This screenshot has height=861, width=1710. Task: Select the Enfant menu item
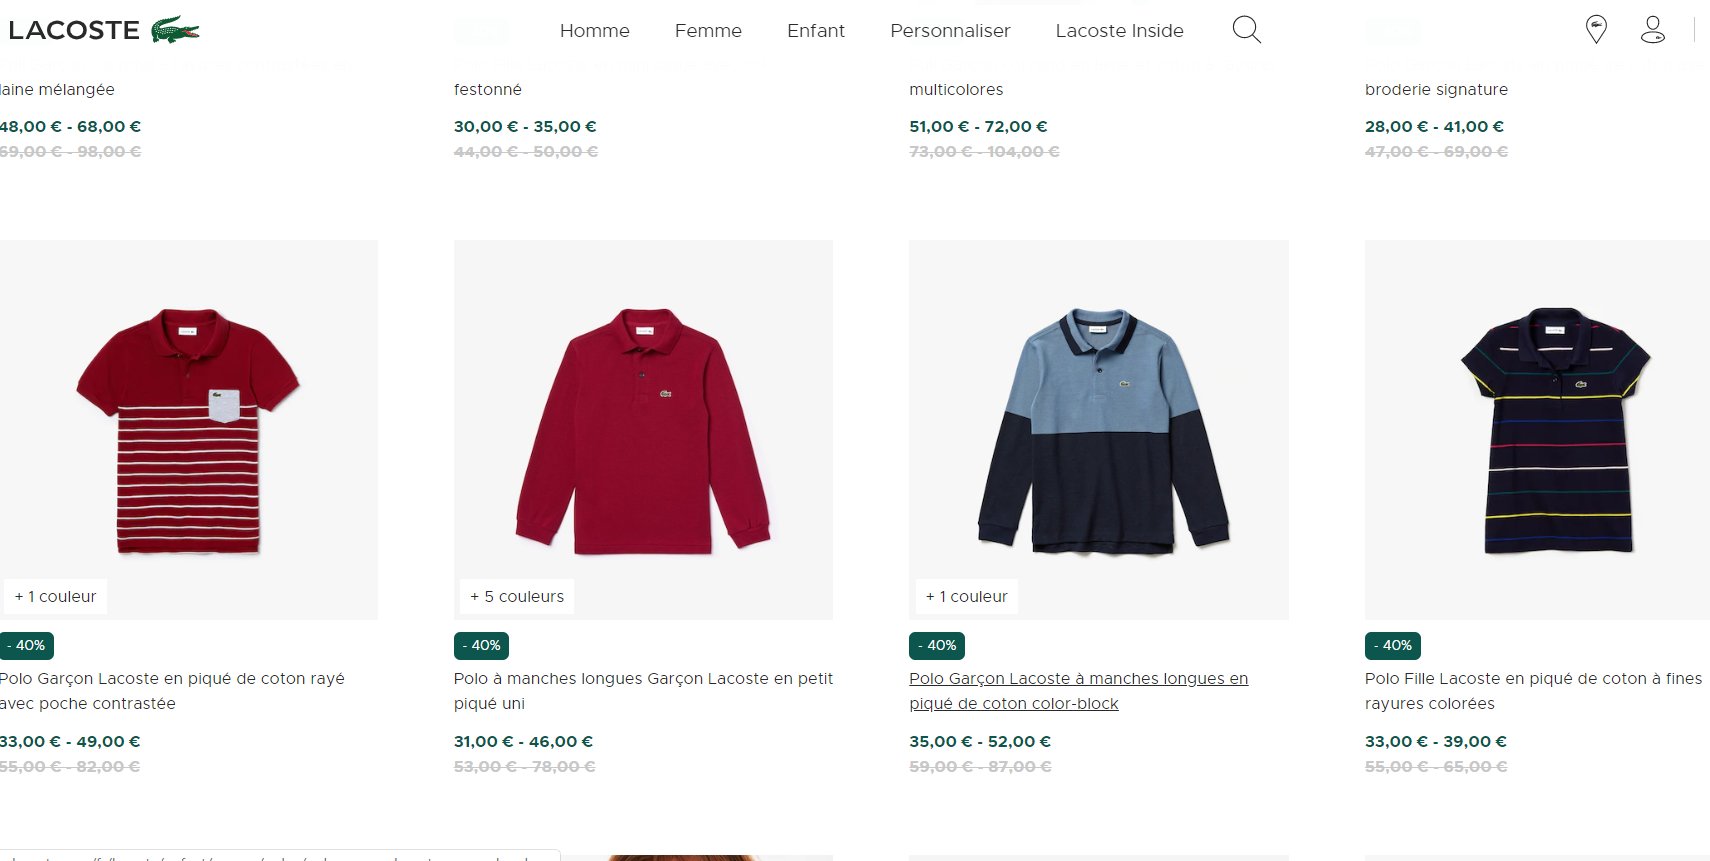815,31
